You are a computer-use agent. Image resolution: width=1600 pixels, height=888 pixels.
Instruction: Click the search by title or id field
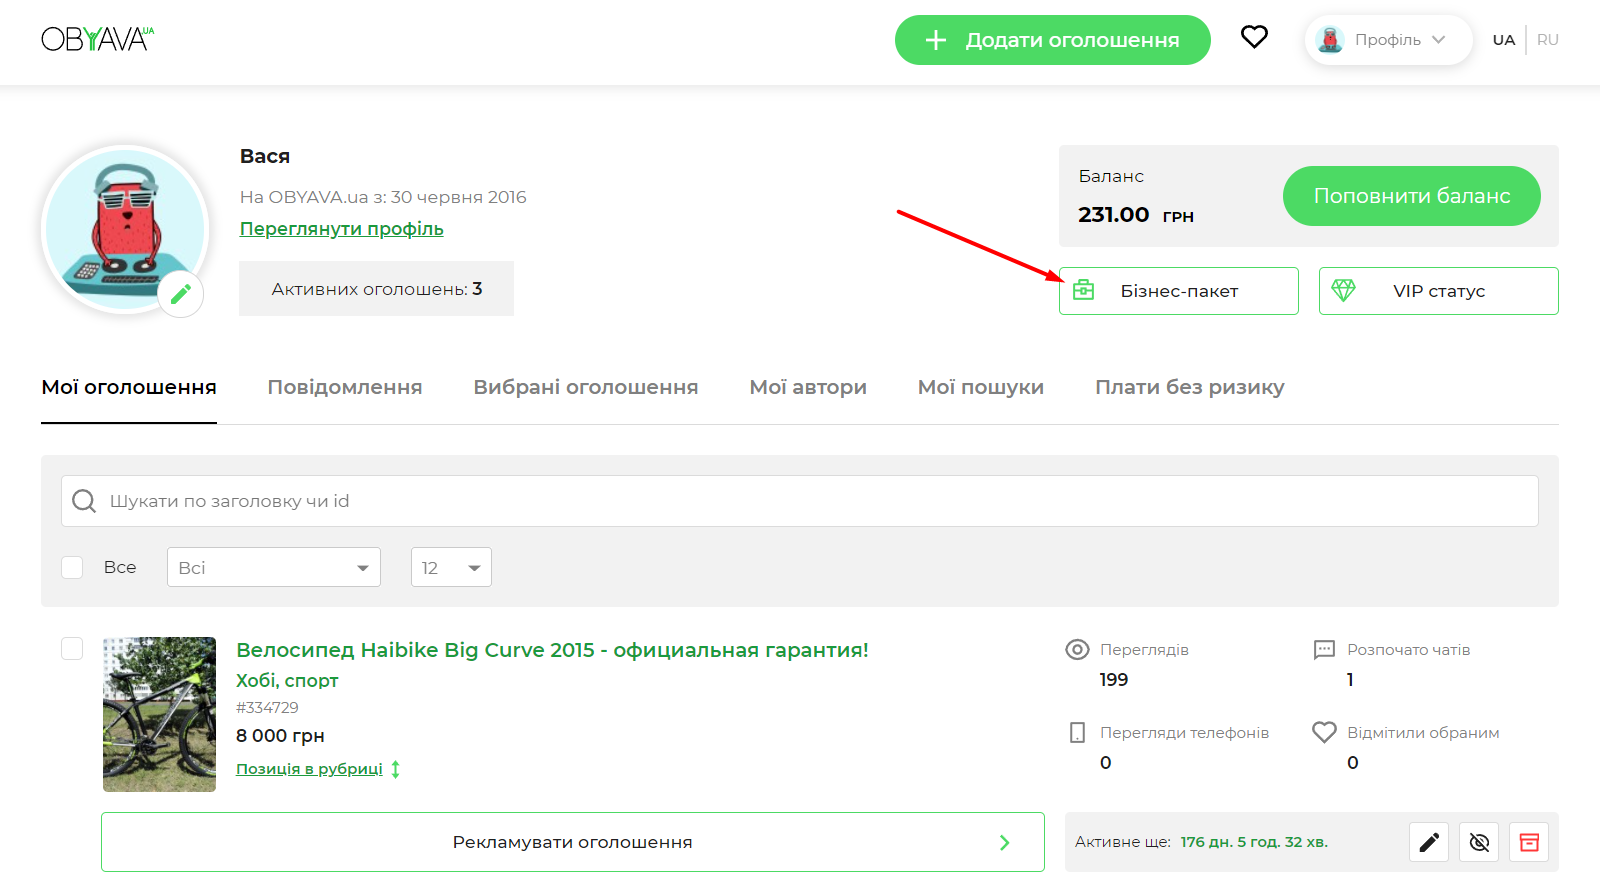click(x=800, y=501)
